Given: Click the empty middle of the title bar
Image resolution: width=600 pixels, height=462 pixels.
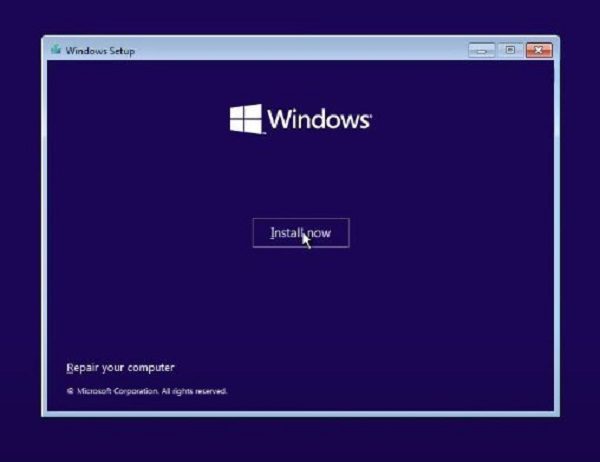Looking at the screenshot, I should (300, 50).
